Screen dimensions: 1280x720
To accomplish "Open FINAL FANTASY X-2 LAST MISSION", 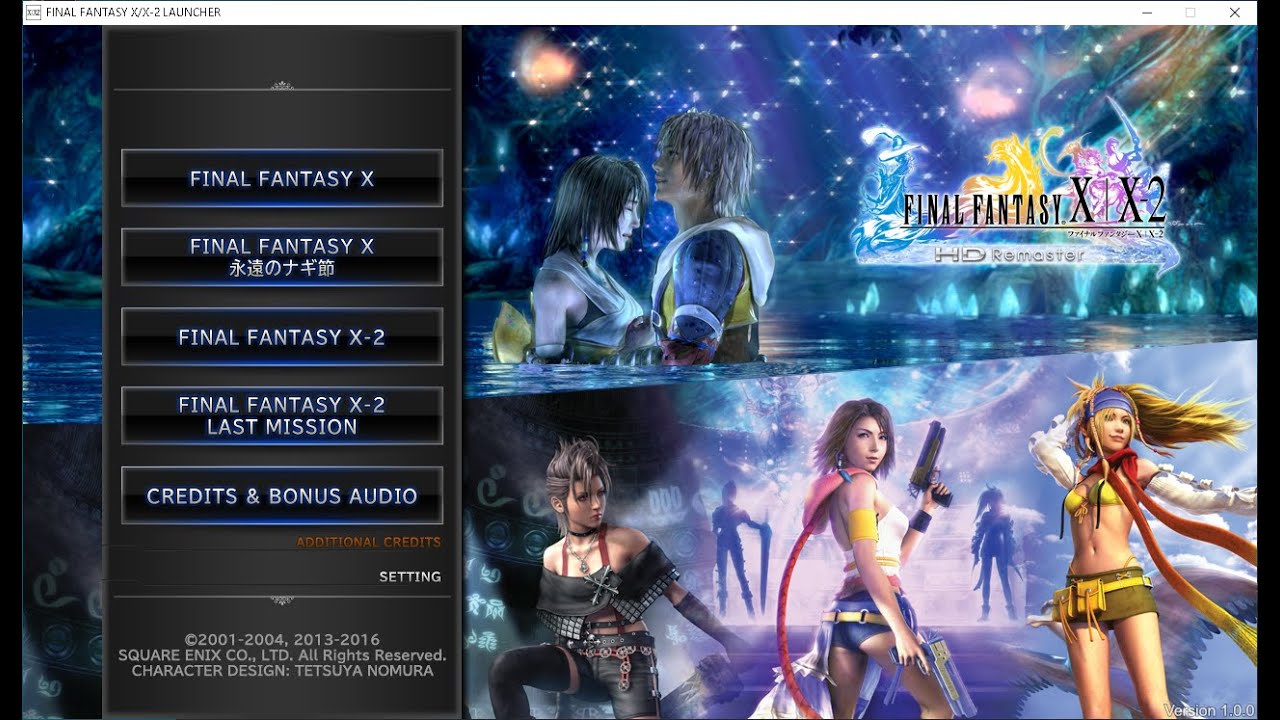I will tap(281, 416).
